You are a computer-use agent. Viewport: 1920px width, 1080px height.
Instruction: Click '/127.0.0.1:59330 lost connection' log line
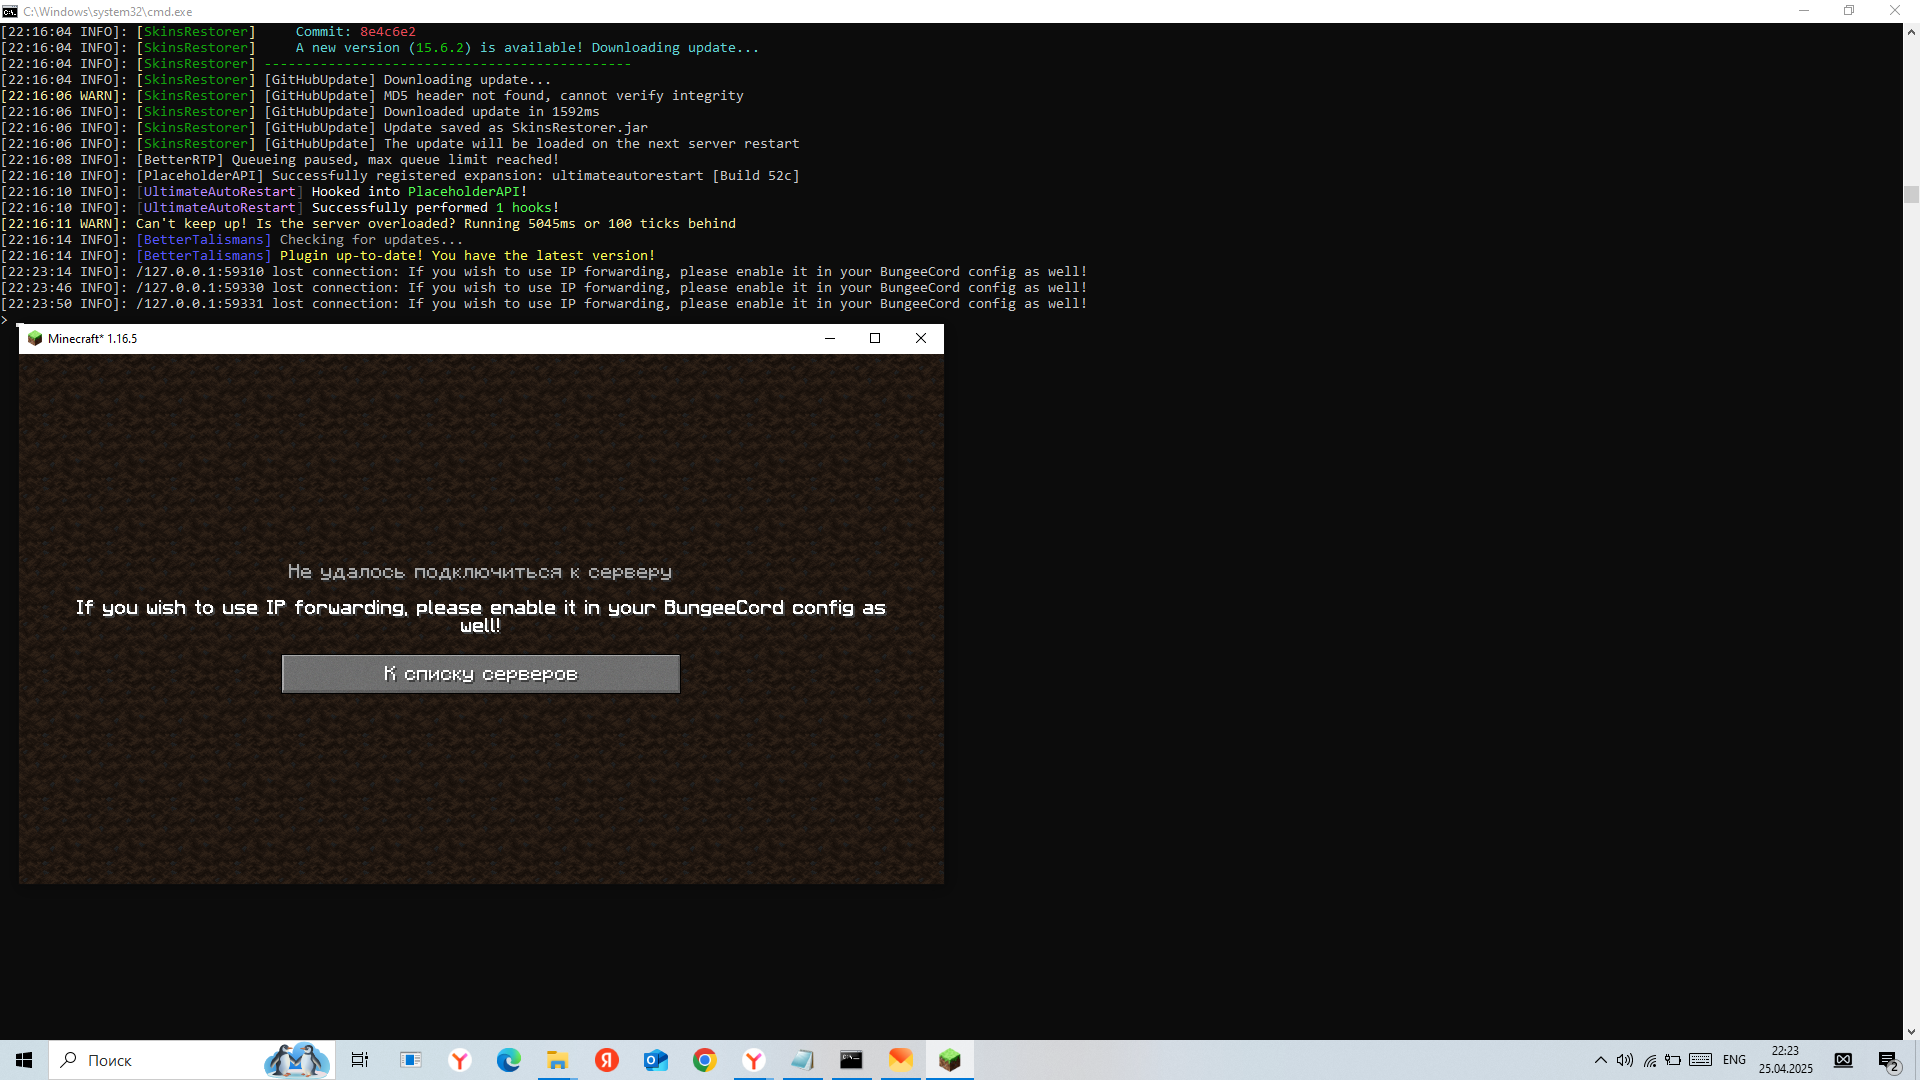[x=544, y=288]
